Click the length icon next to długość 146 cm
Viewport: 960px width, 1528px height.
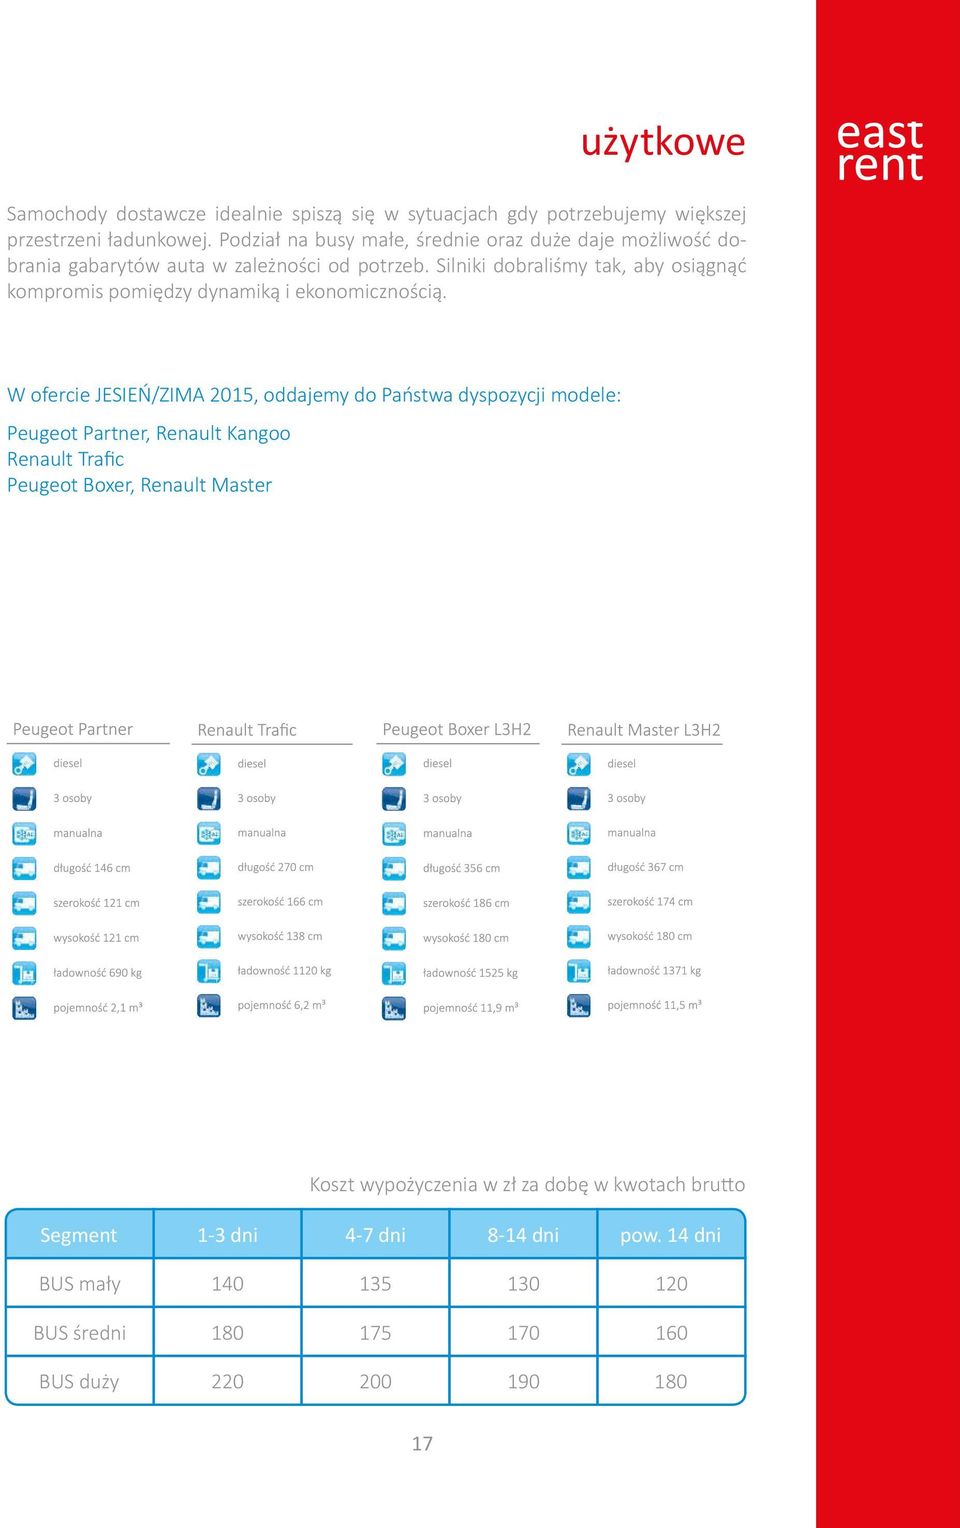[24, 869]
